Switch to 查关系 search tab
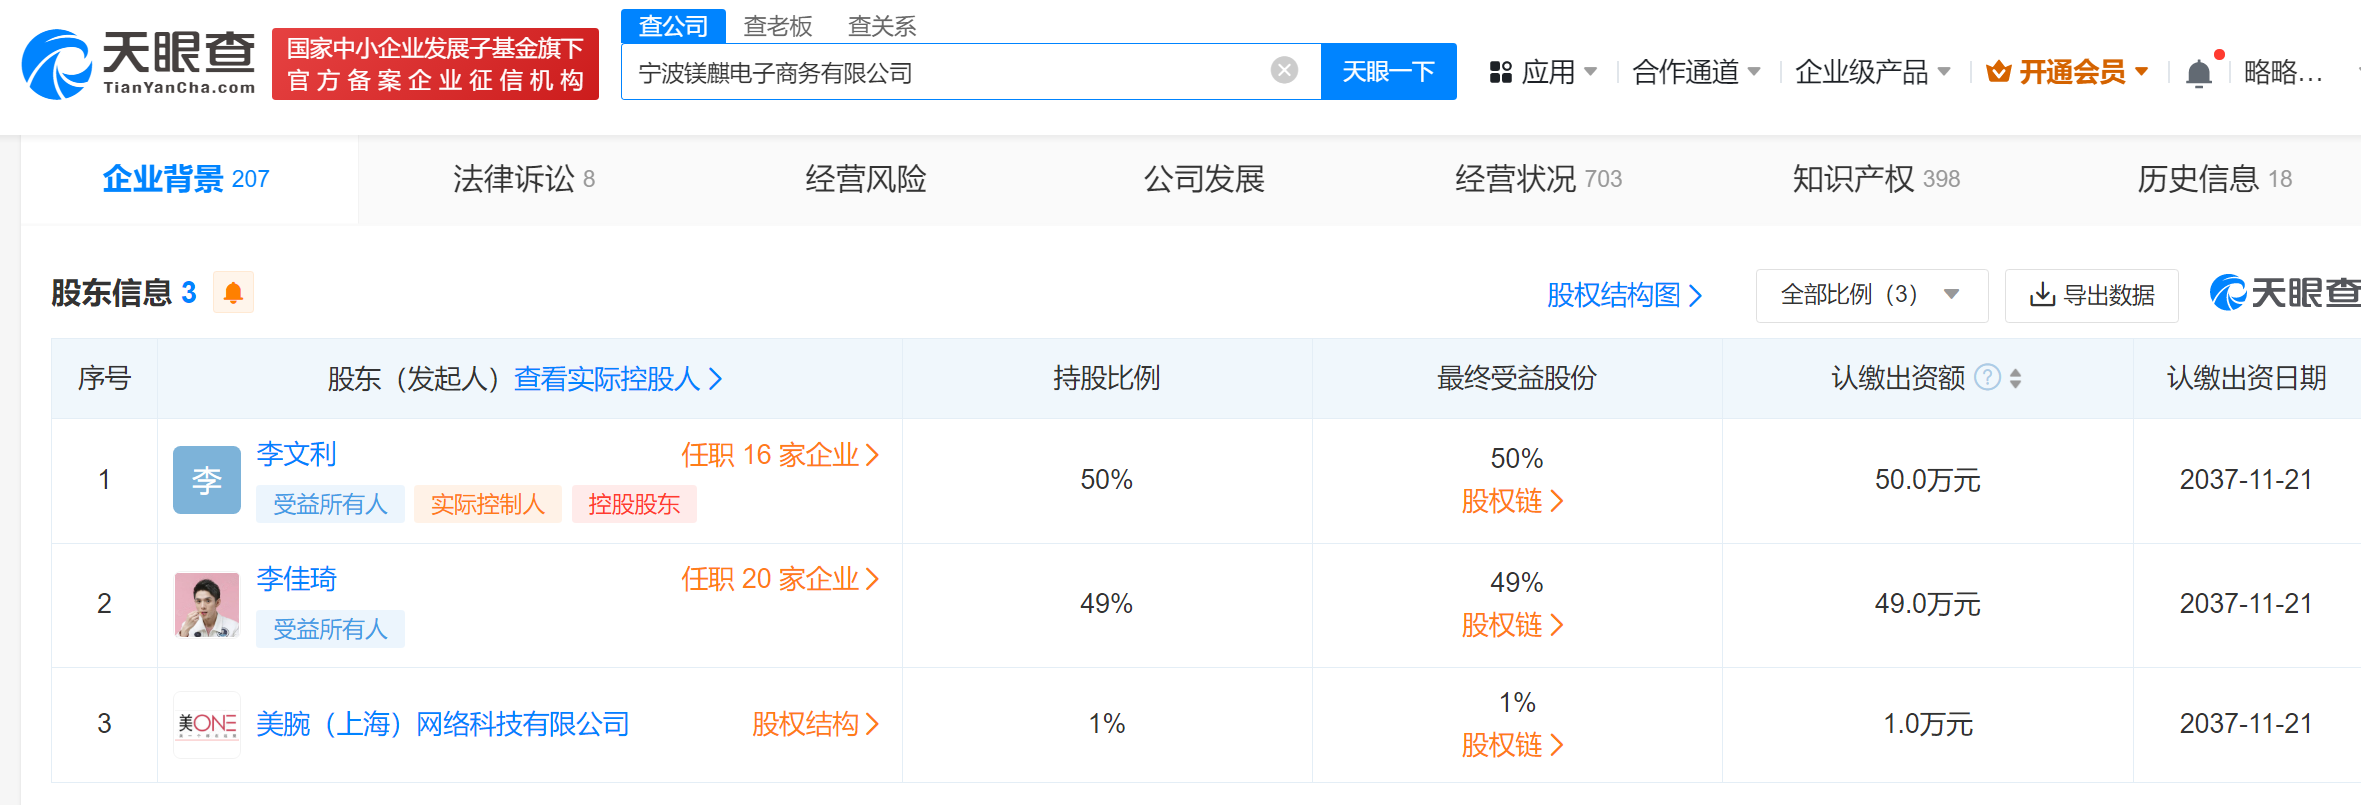 pos(882,26)
